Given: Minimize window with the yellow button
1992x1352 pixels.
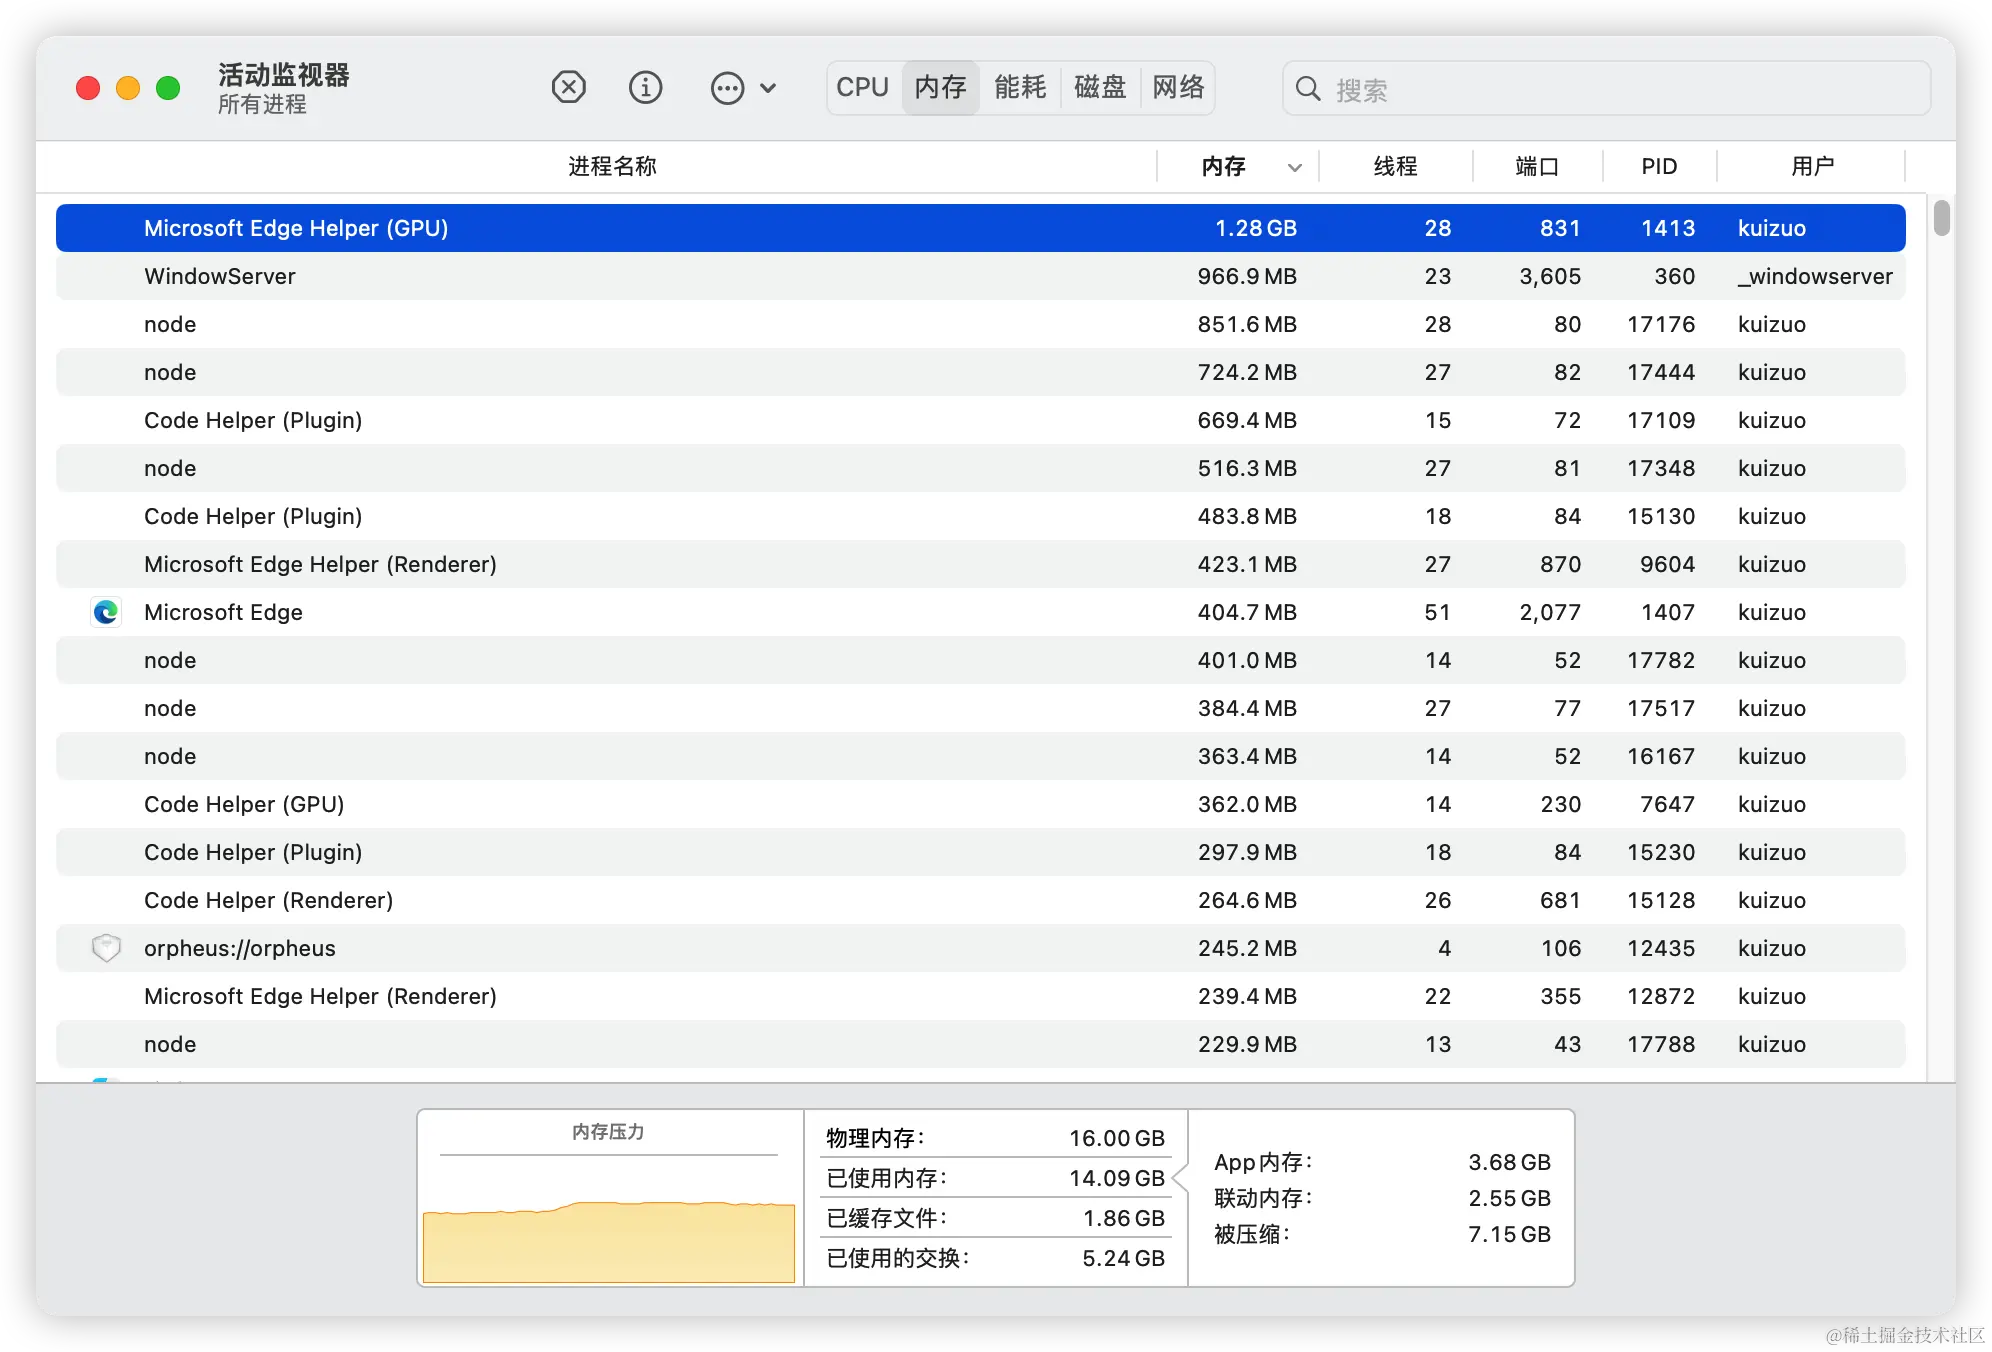Looking at the screenshot, I should [128, 88].
